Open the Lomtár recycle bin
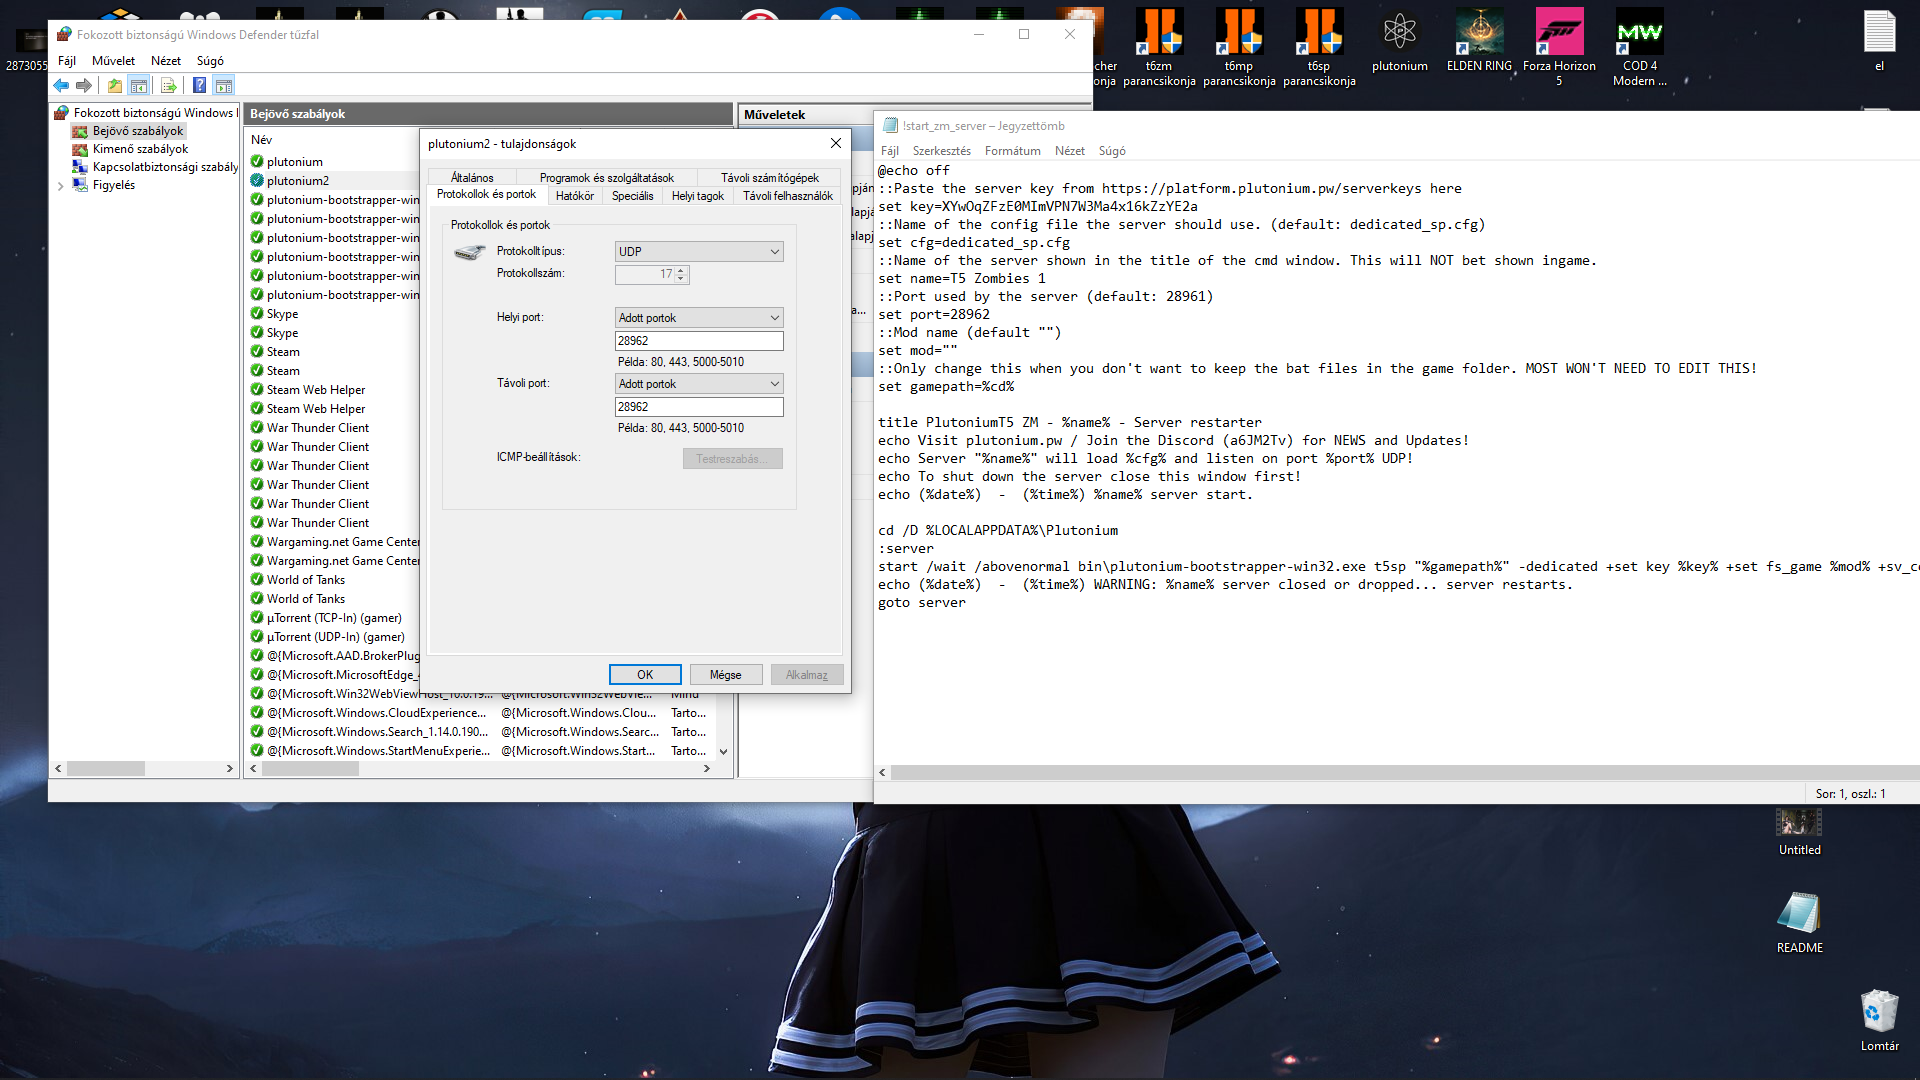Viewport: 1920px width, 1080px height. (x=1879, y=1020)
